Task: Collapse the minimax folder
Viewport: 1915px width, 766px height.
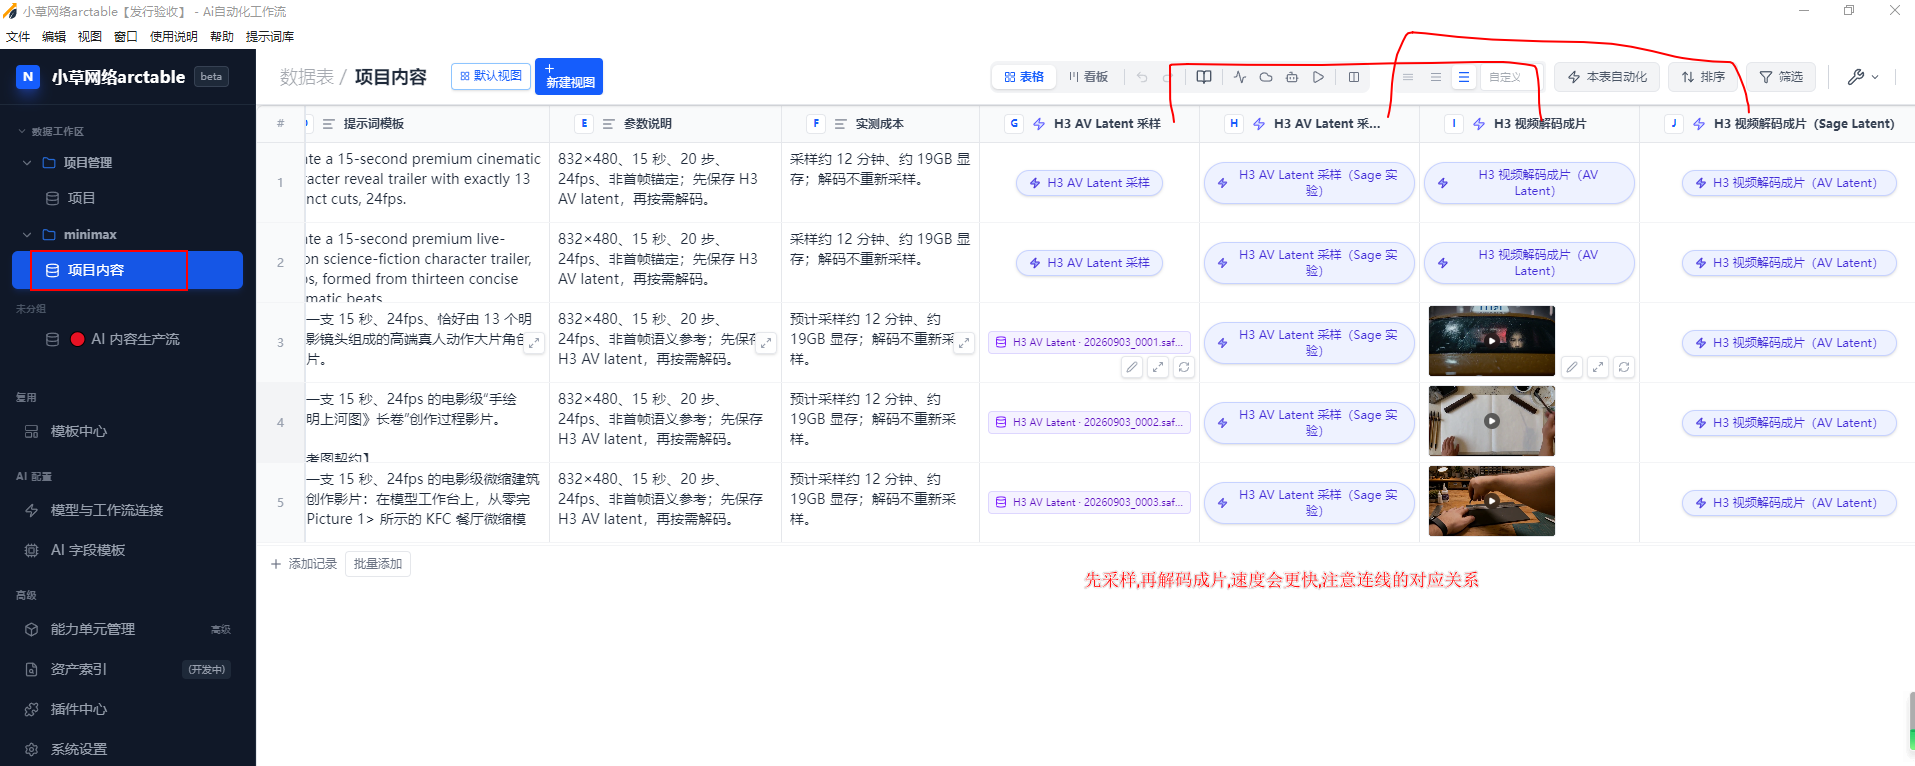Action: (27, 234)
